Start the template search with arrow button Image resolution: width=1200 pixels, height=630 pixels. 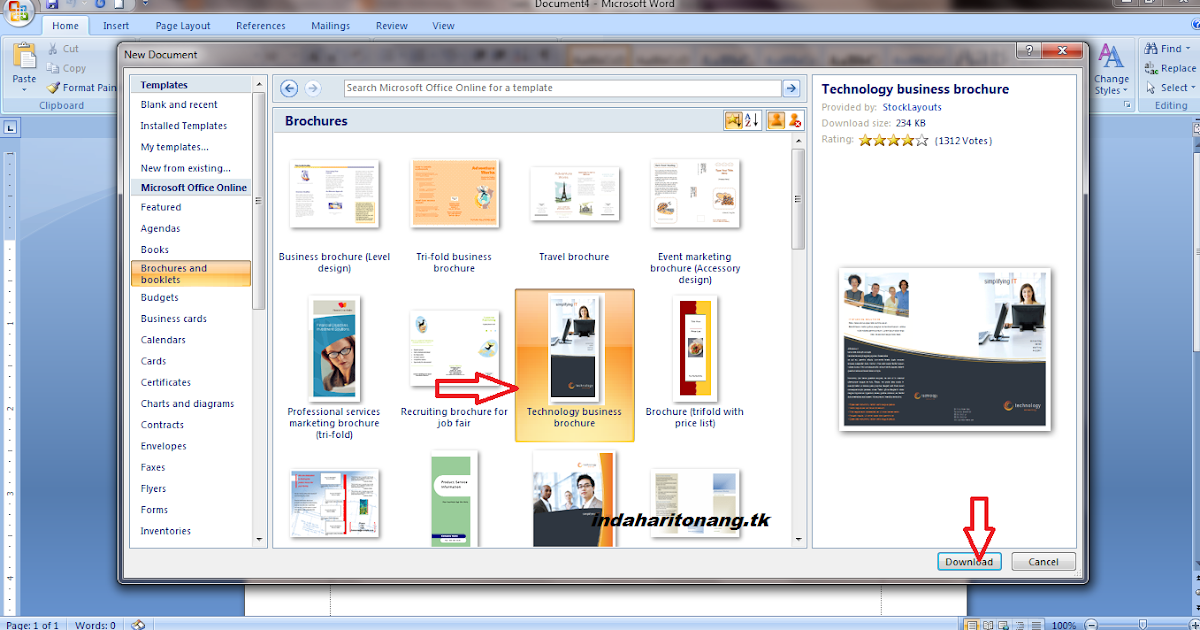pyautogui.click(x=791, y=88)
